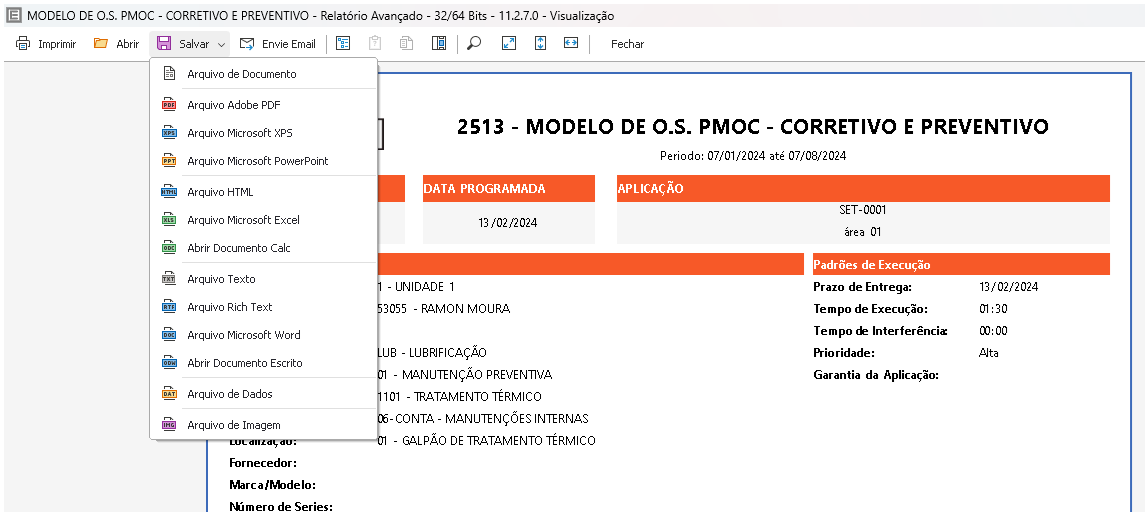1145x512 pixels.
Task: Toggle the document outline tree icon
Action: click(x=343, y=44)
